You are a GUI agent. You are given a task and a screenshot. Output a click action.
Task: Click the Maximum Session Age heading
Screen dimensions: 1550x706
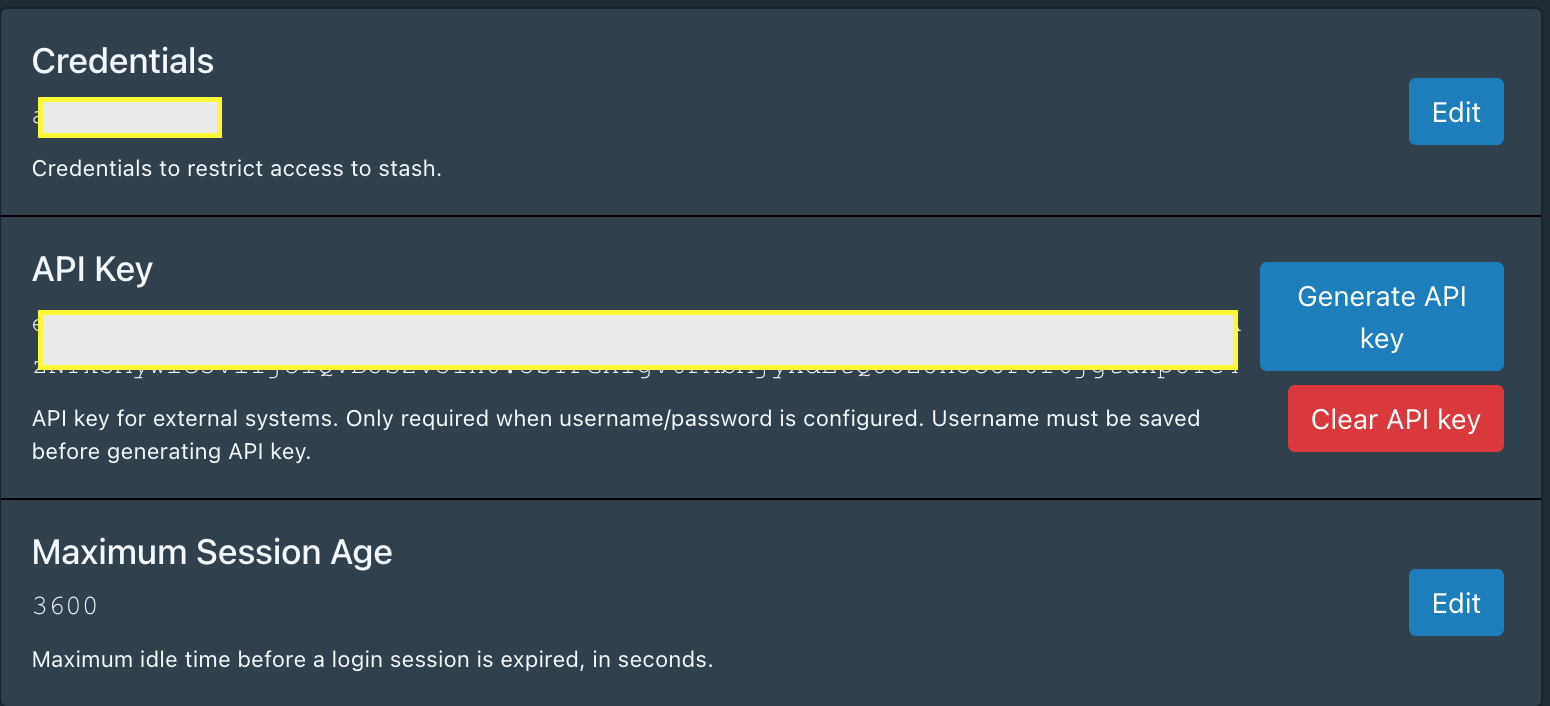[212, 551]
